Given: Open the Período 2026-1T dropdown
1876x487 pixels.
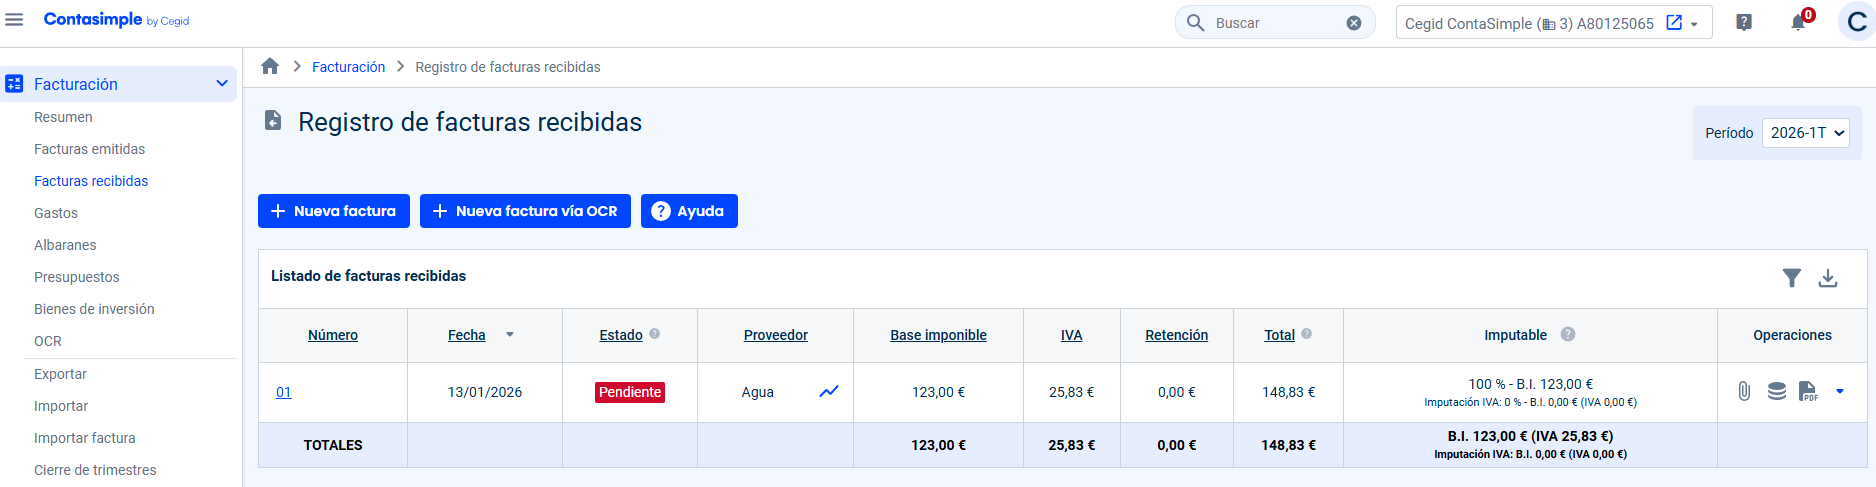Looking at the screenshot, I should click(x=1805, y=133).
